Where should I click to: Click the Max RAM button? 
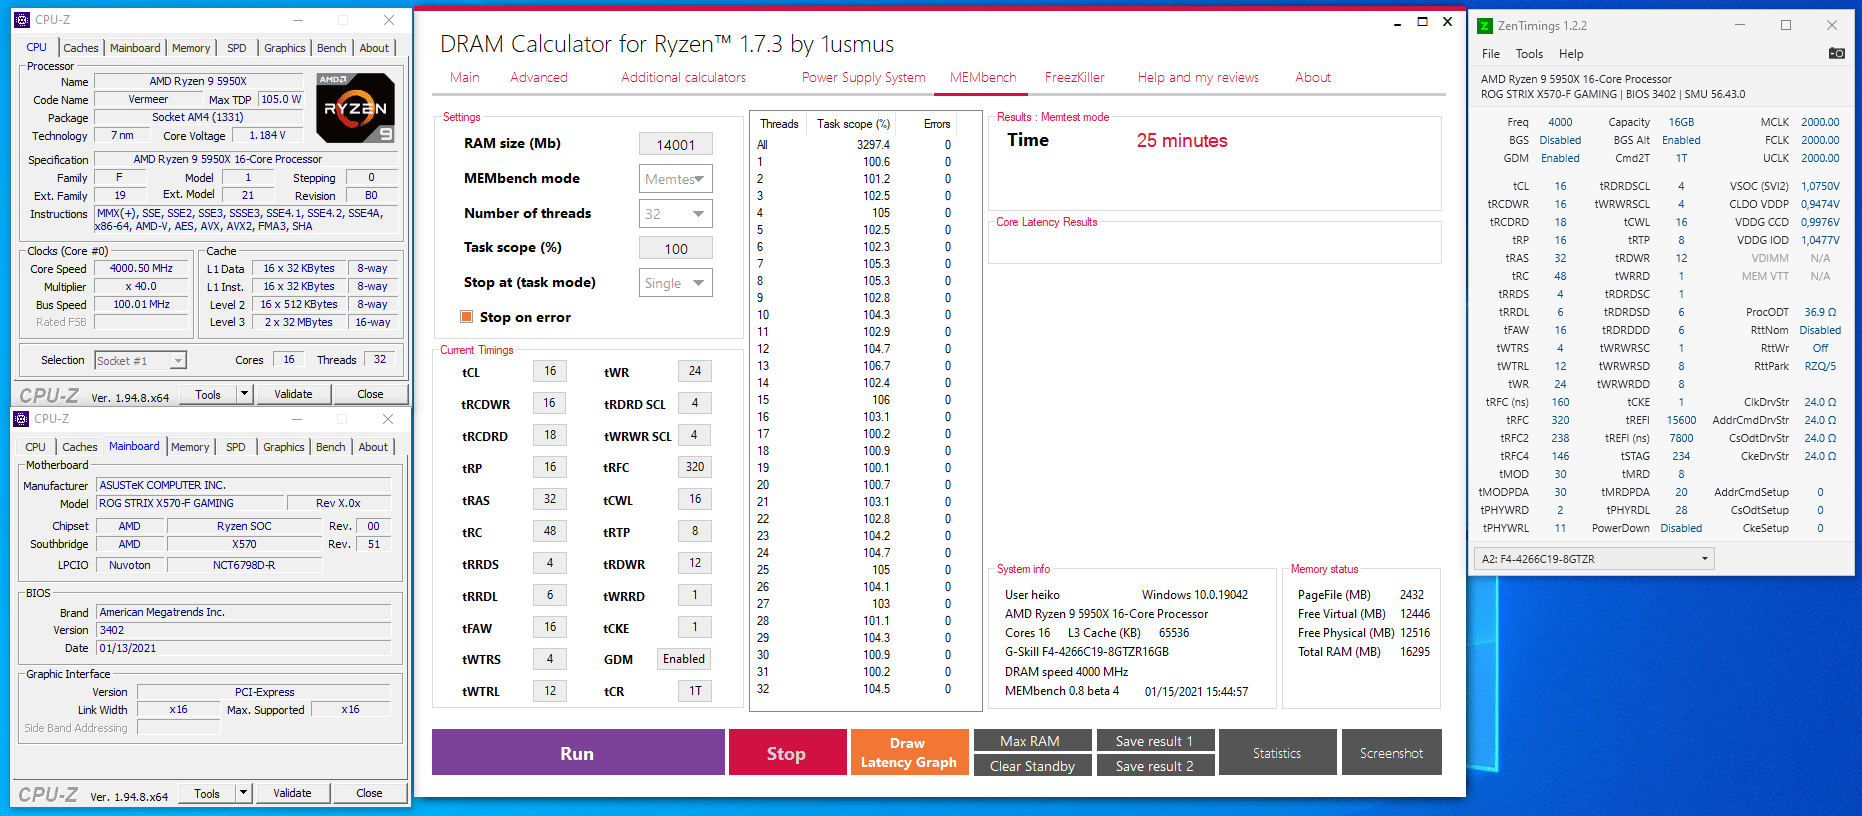pyautogui.click(x=1032, y=741)
